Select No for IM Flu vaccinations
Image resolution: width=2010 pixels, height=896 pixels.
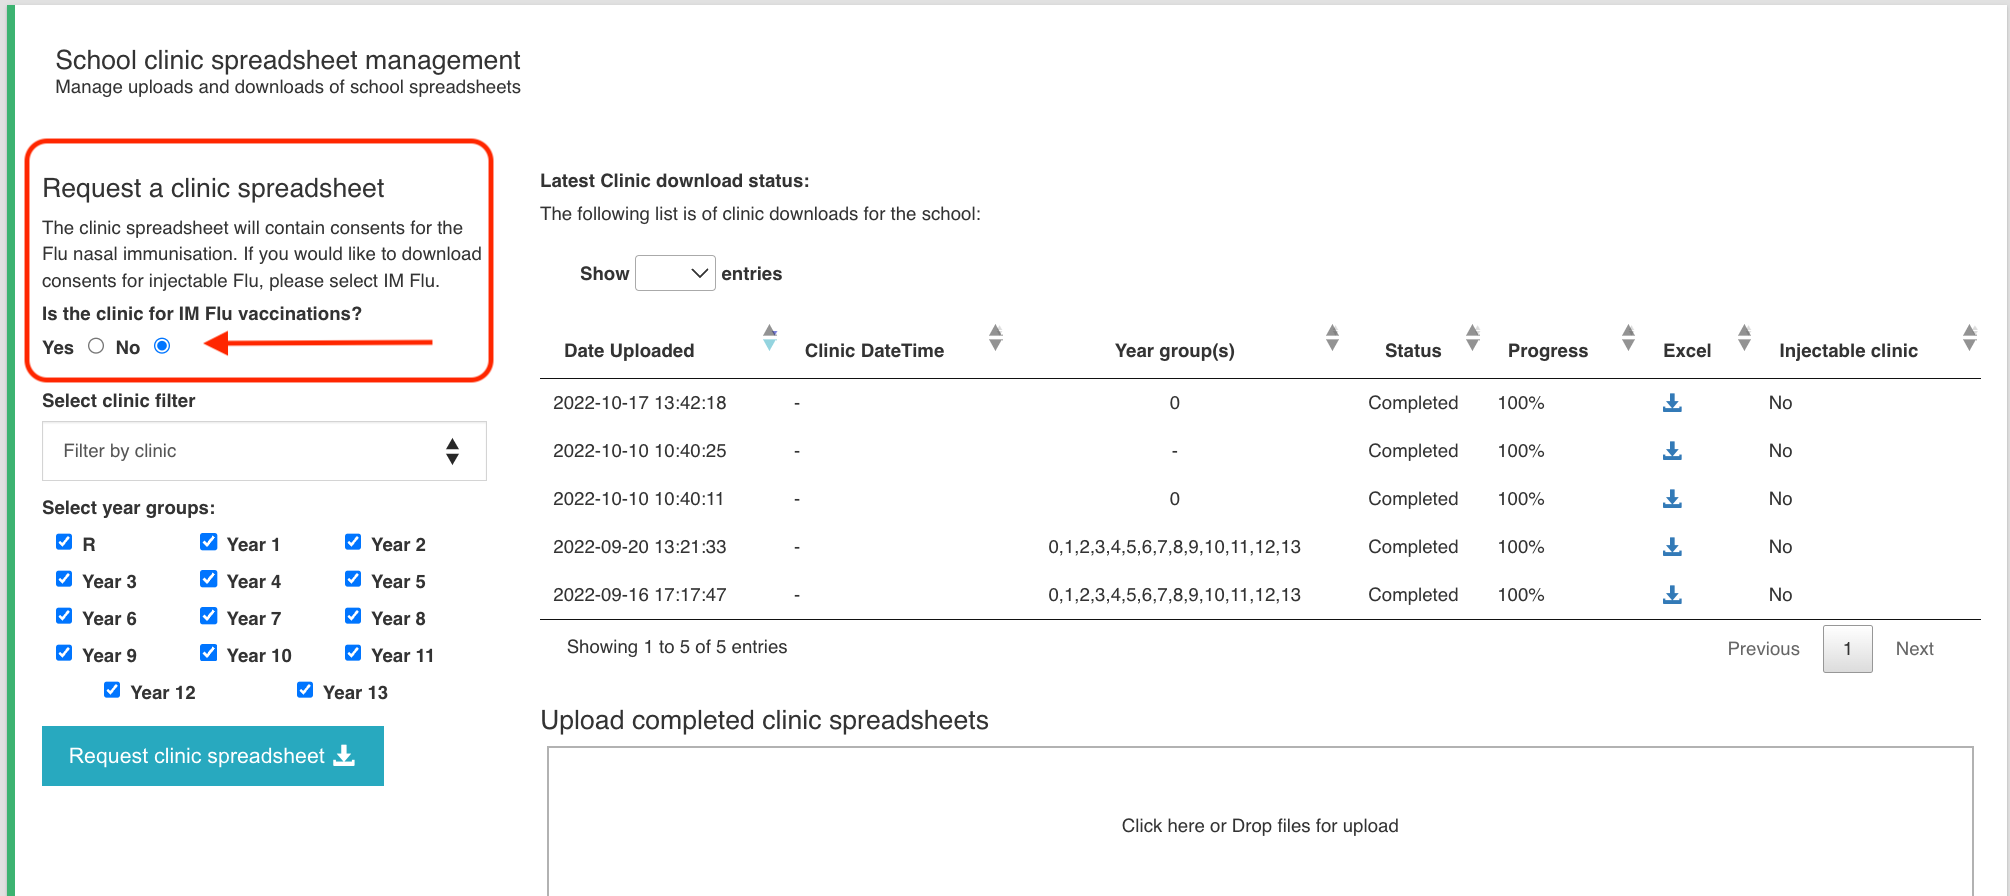(162, 346)
